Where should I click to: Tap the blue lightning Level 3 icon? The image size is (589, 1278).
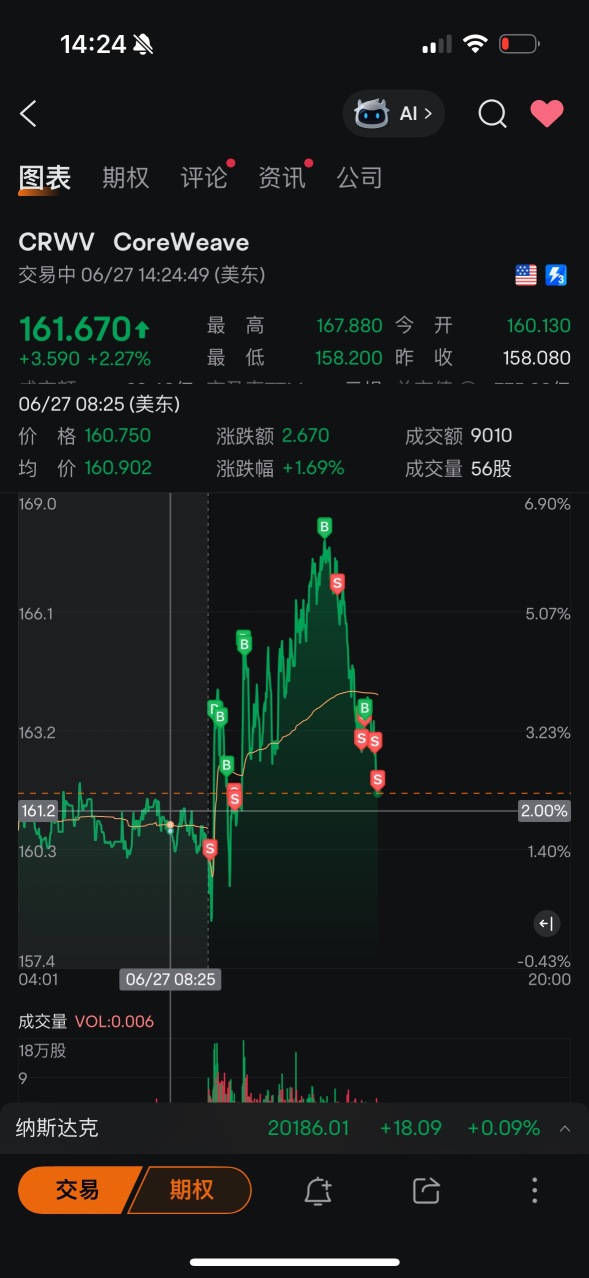556,275
